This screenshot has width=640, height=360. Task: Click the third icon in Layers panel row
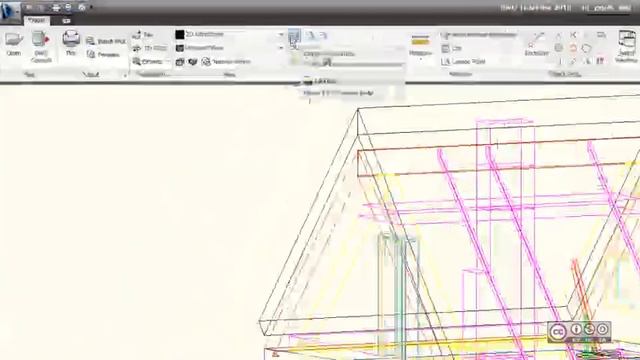coord(323,36)
